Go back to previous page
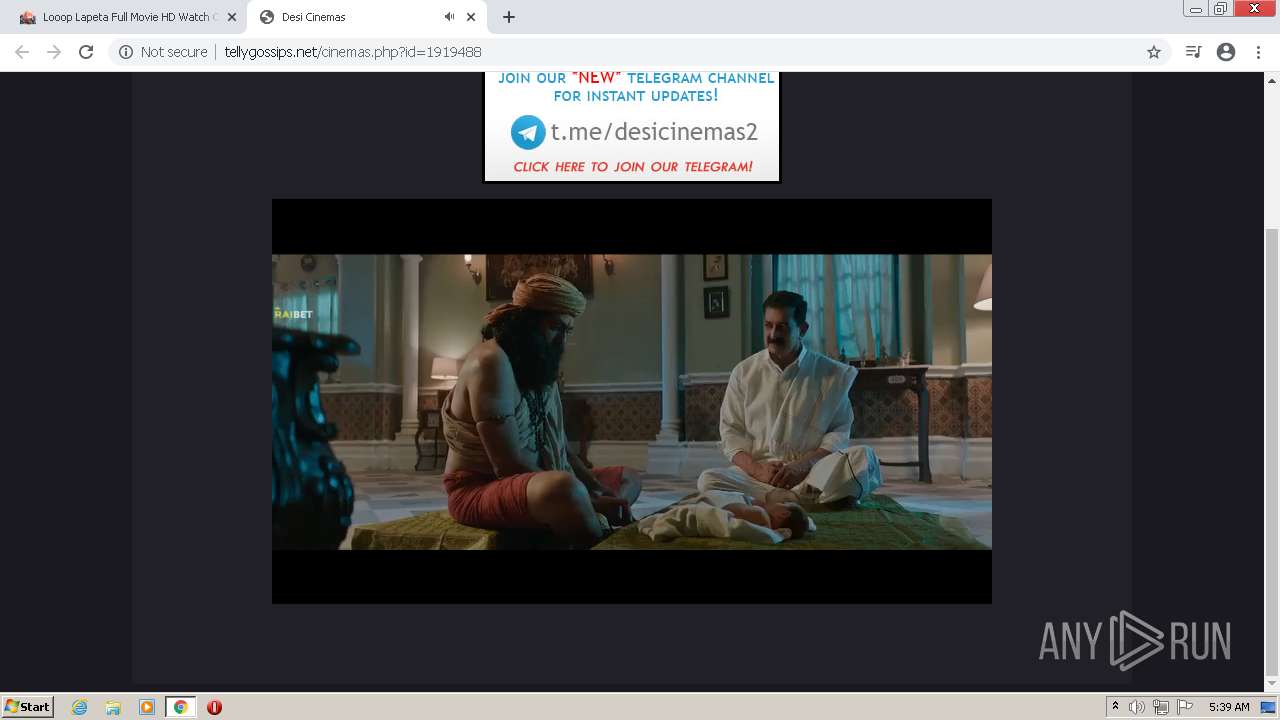The image size is (1280, 720). tap(22, 52)
